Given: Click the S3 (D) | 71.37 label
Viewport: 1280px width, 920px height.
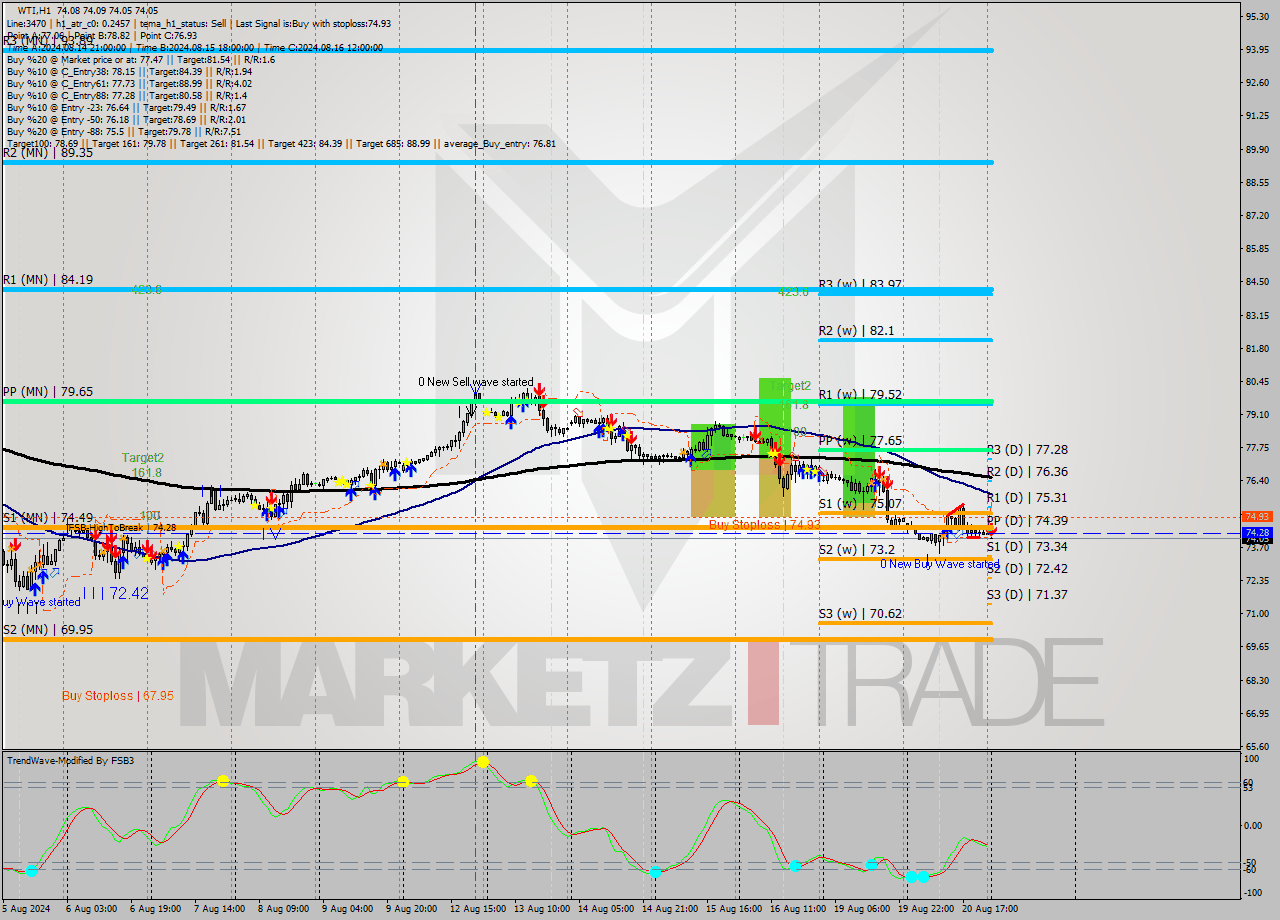Looking at the screenshot, I should [1027, 595].
